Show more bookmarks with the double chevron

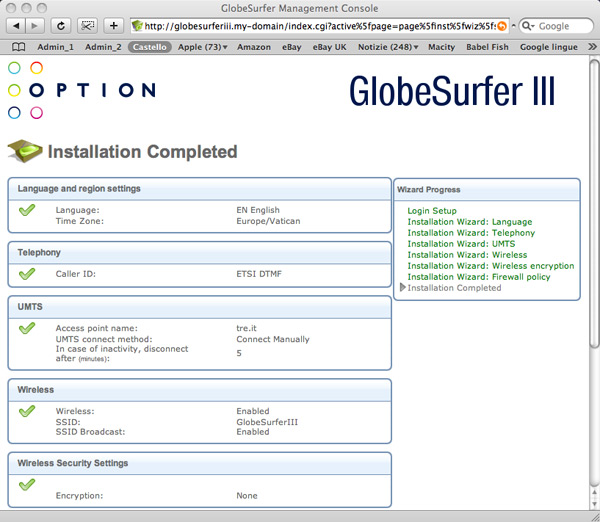click(x=592, y=47)
